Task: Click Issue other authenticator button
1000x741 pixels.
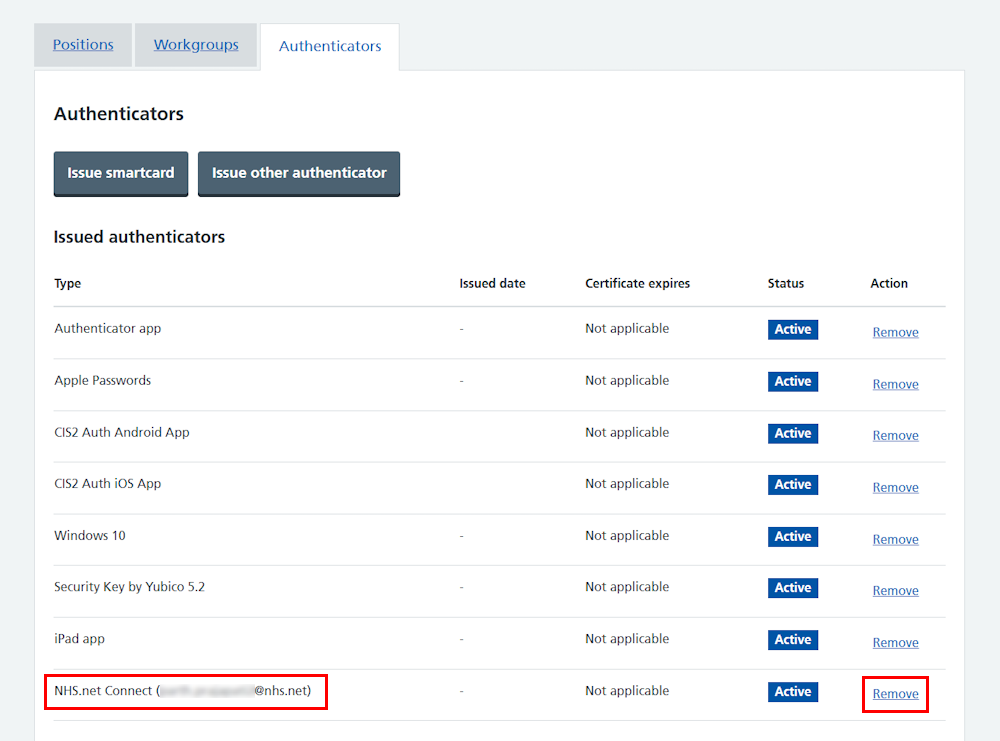Action: coord(299,173)
